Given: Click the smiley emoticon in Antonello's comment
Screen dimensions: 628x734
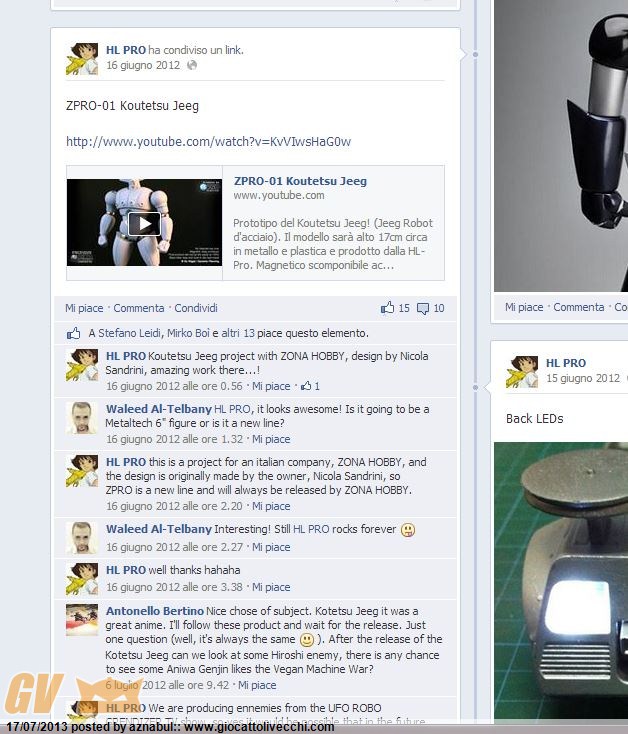Looking at the screenshot, I should point(307,640).
